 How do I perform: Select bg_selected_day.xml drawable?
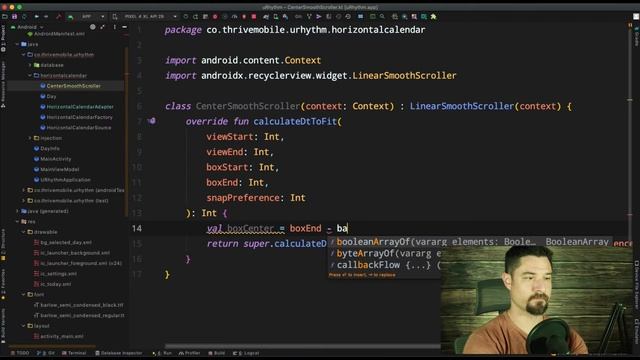click(63, 242)
